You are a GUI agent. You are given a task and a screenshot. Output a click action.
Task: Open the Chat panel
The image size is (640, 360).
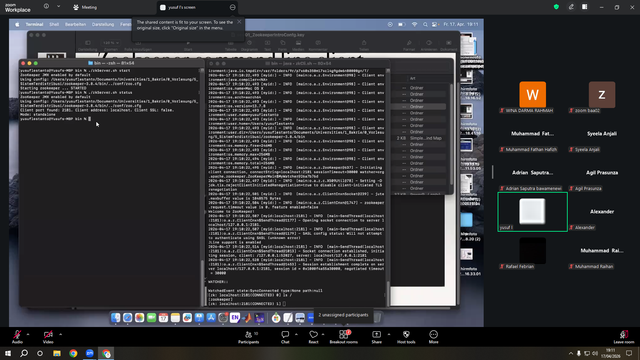click(285, 337)
